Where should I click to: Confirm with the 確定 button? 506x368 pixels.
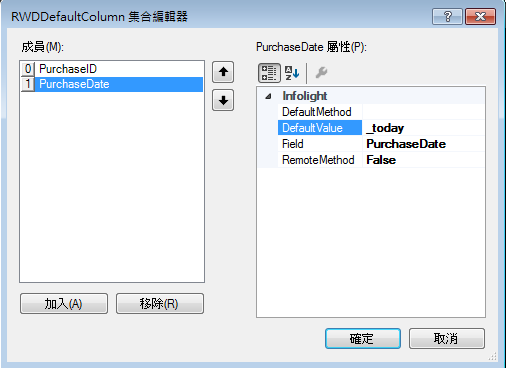coord(363,338)
